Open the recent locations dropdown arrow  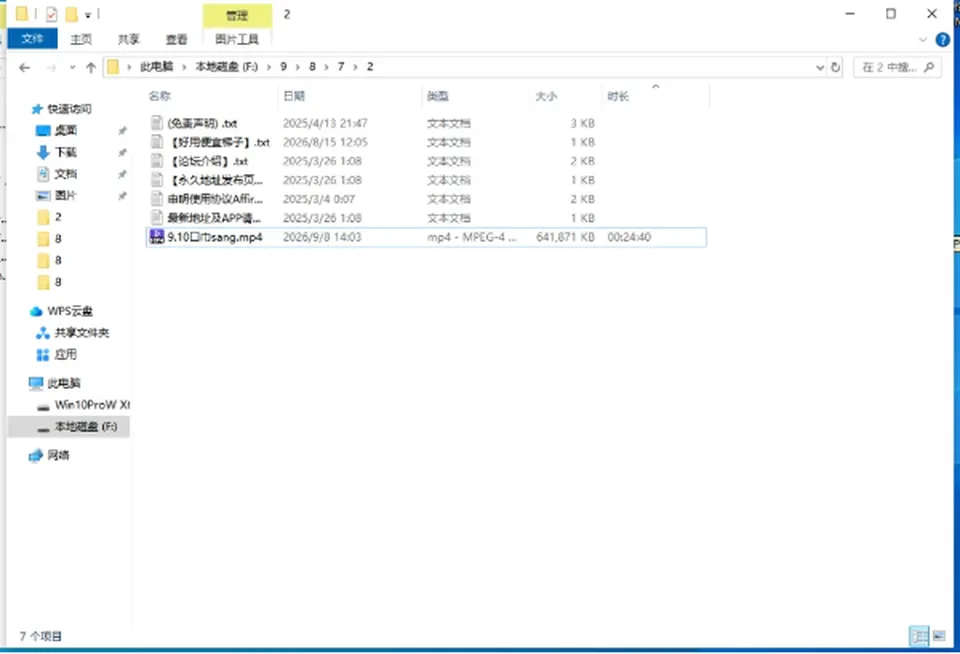(72, 67)
